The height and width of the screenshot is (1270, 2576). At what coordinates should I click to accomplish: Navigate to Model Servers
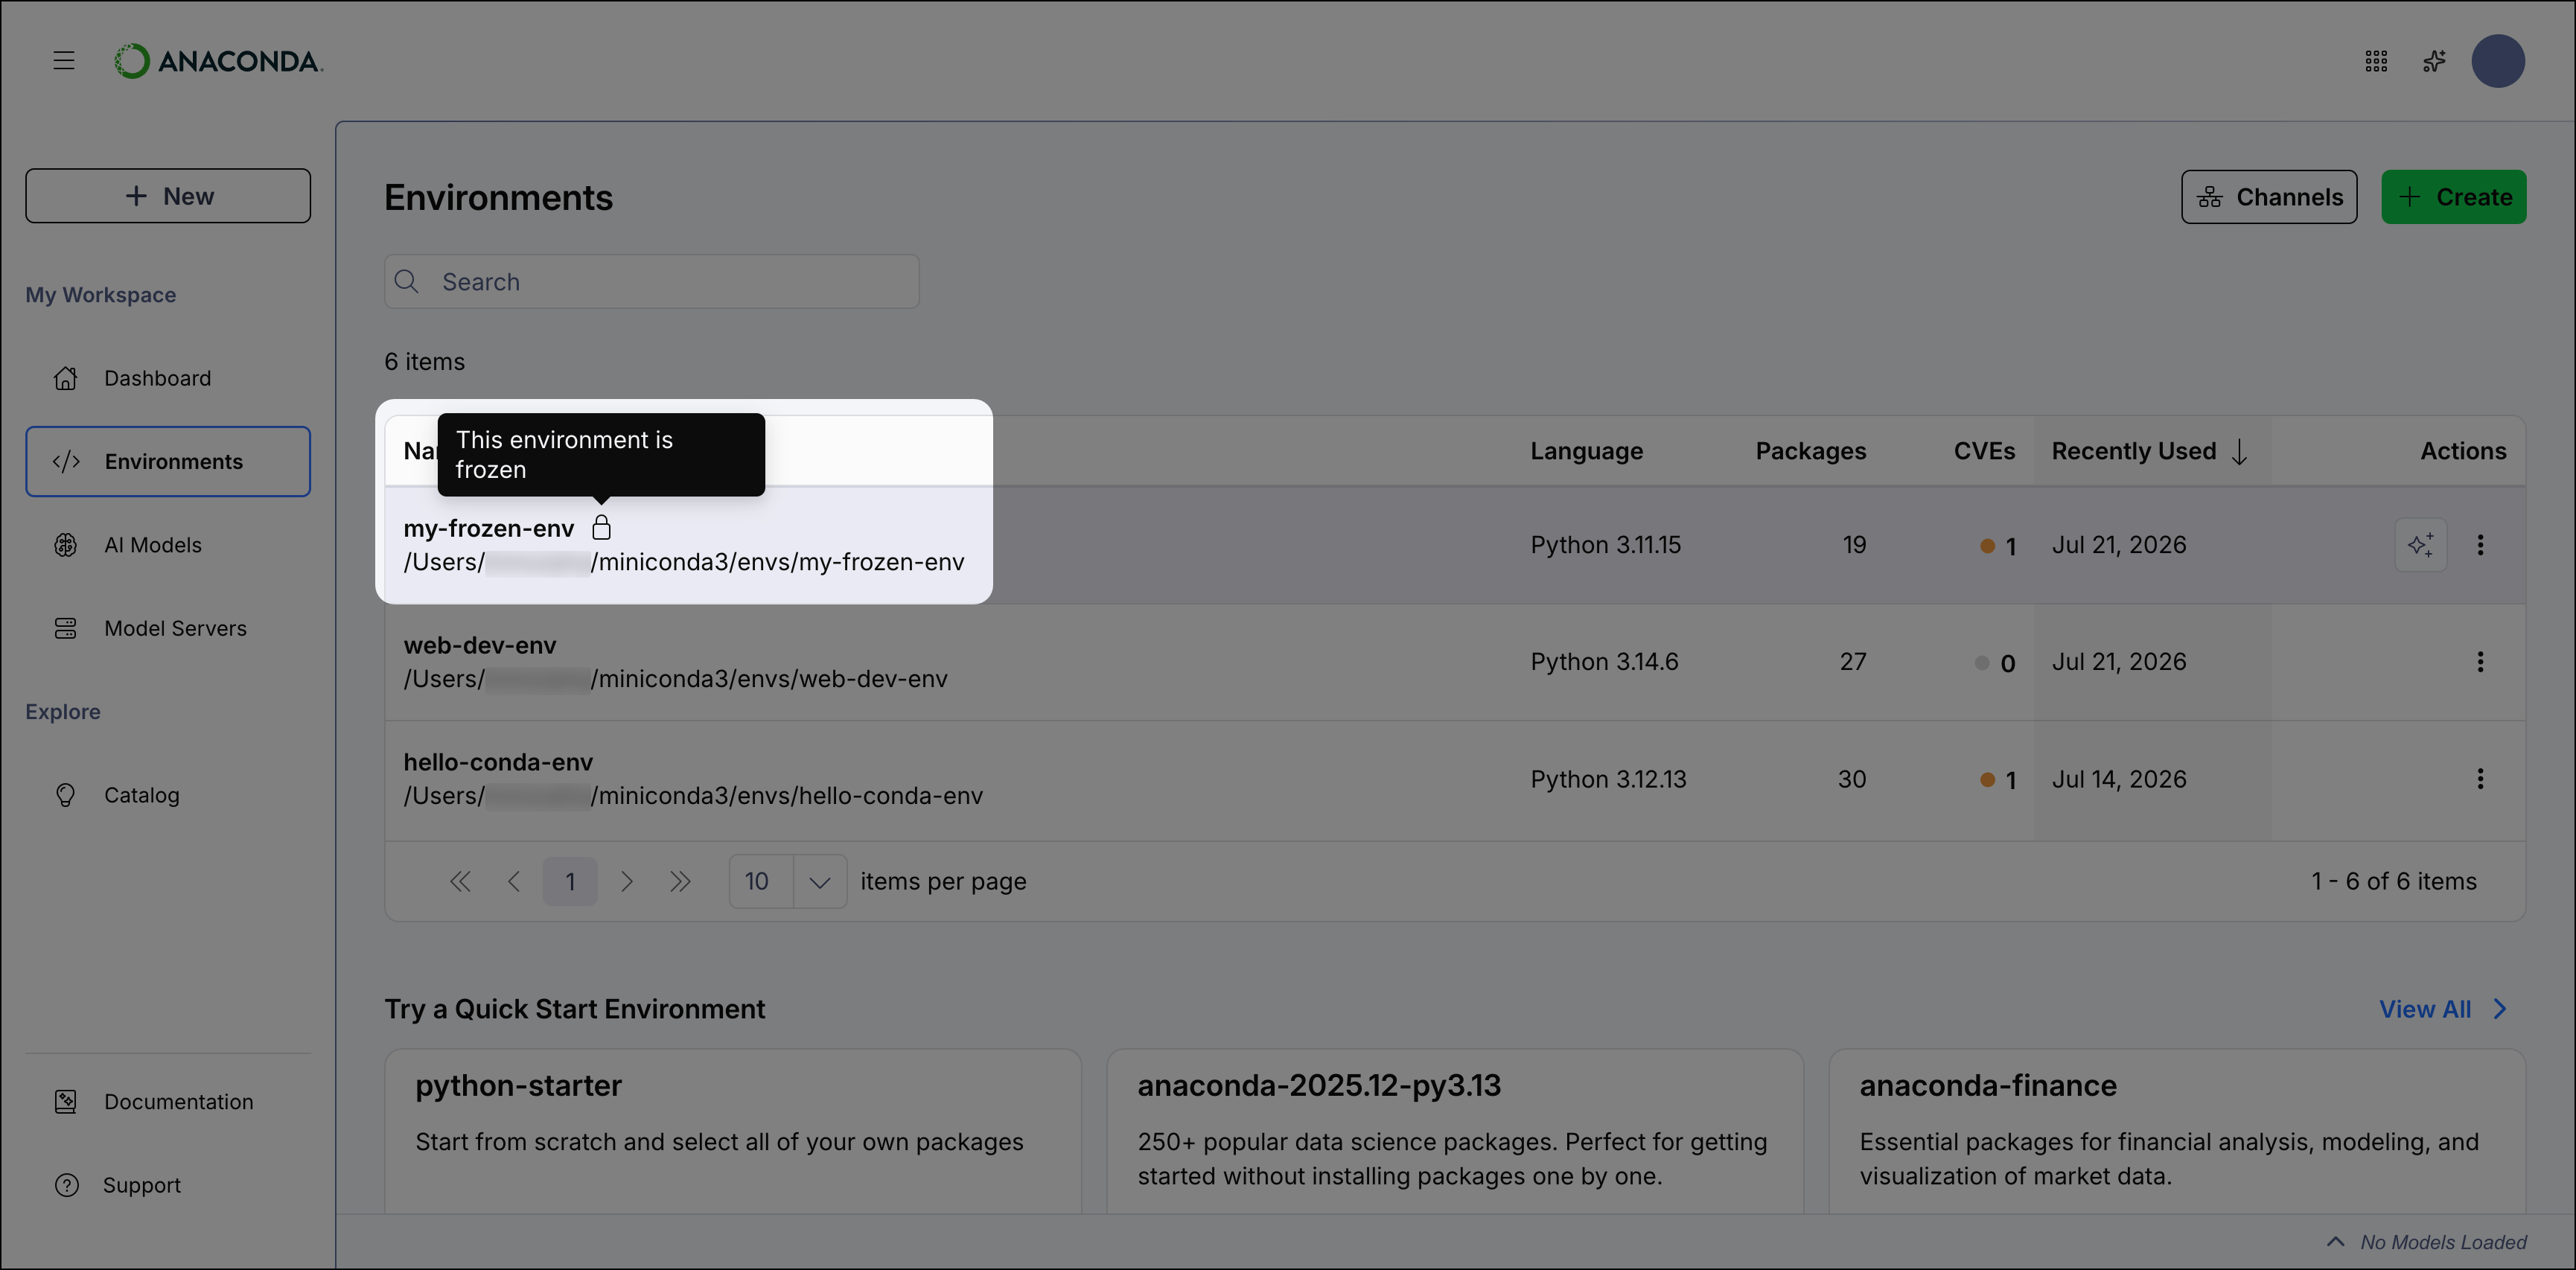point(168,628)
